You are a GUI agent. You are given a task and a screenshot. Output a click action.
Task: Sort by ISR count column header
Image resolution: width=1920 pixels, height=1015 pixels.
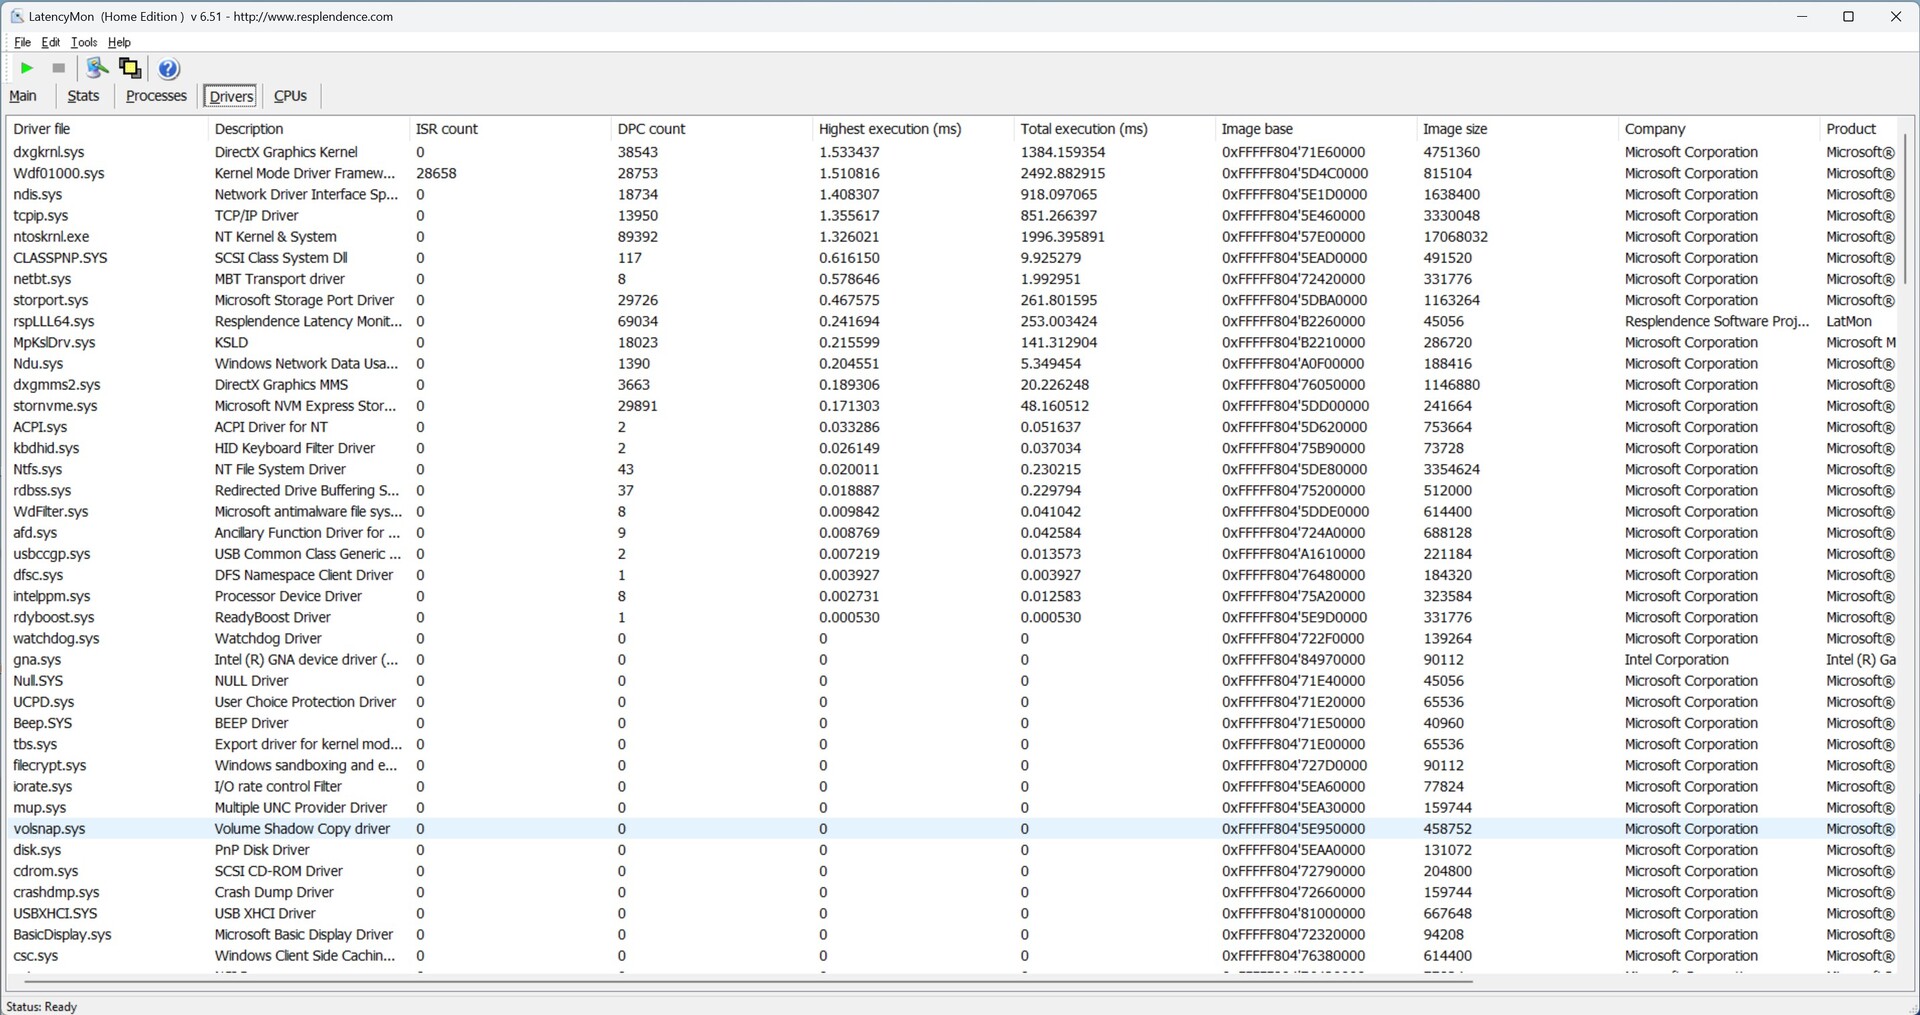click(x=510, y=129)
